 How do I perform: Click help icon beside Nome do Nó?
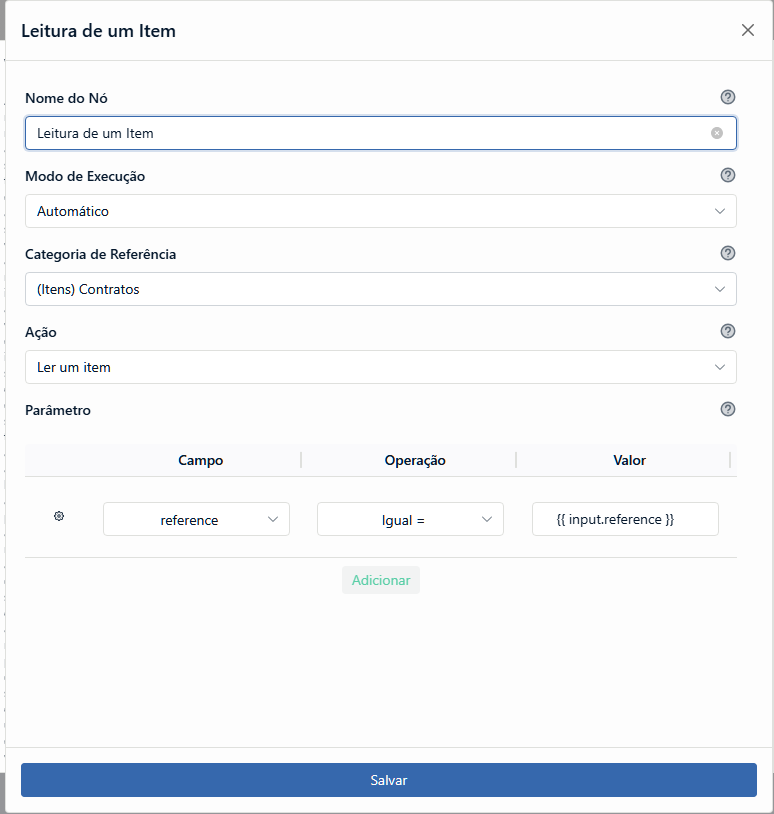coord(728,97)
